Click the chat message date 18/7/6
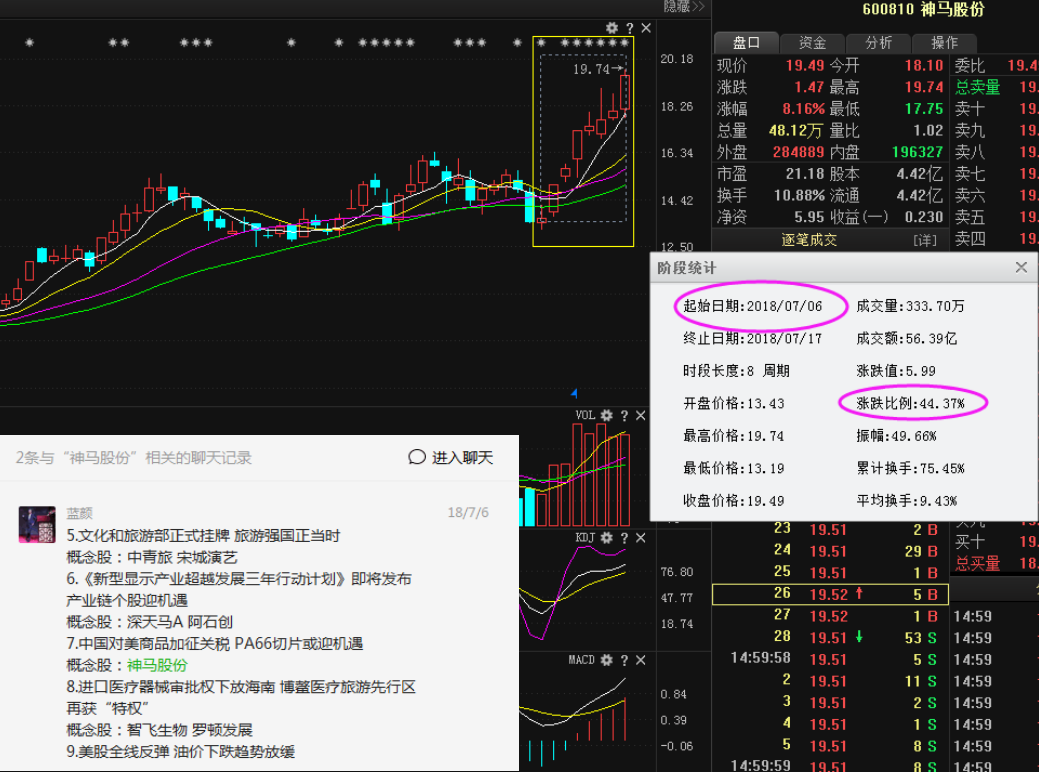The image size is (1039, 772). (x=468, y=512)
